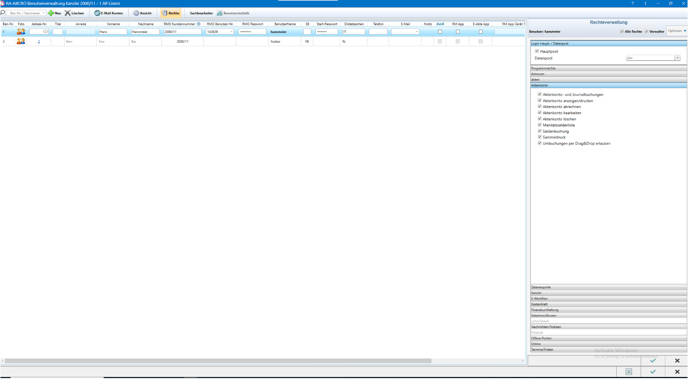Toggle Aktenkonto bearbeiten checkbox
This screenshot has width=688, height=379.
tap(539, 113)
